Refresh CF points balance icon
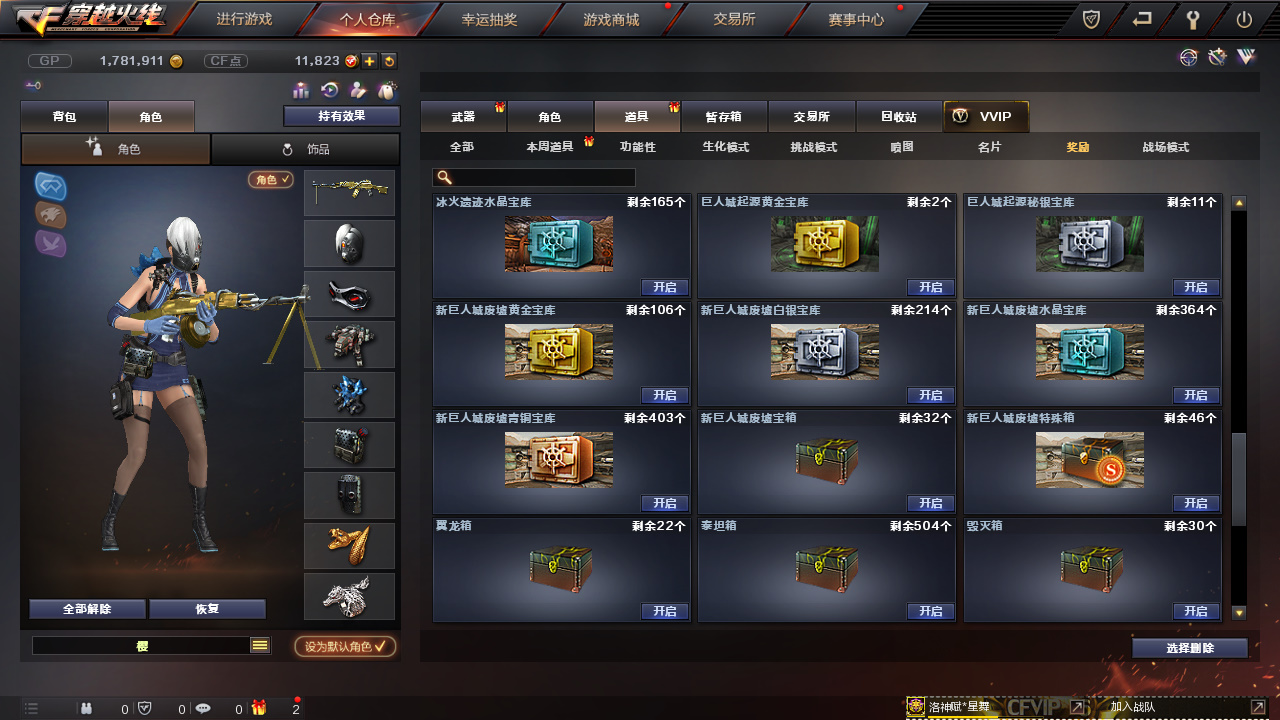This screenshot has height=720, width=1280. pos(389,61)
